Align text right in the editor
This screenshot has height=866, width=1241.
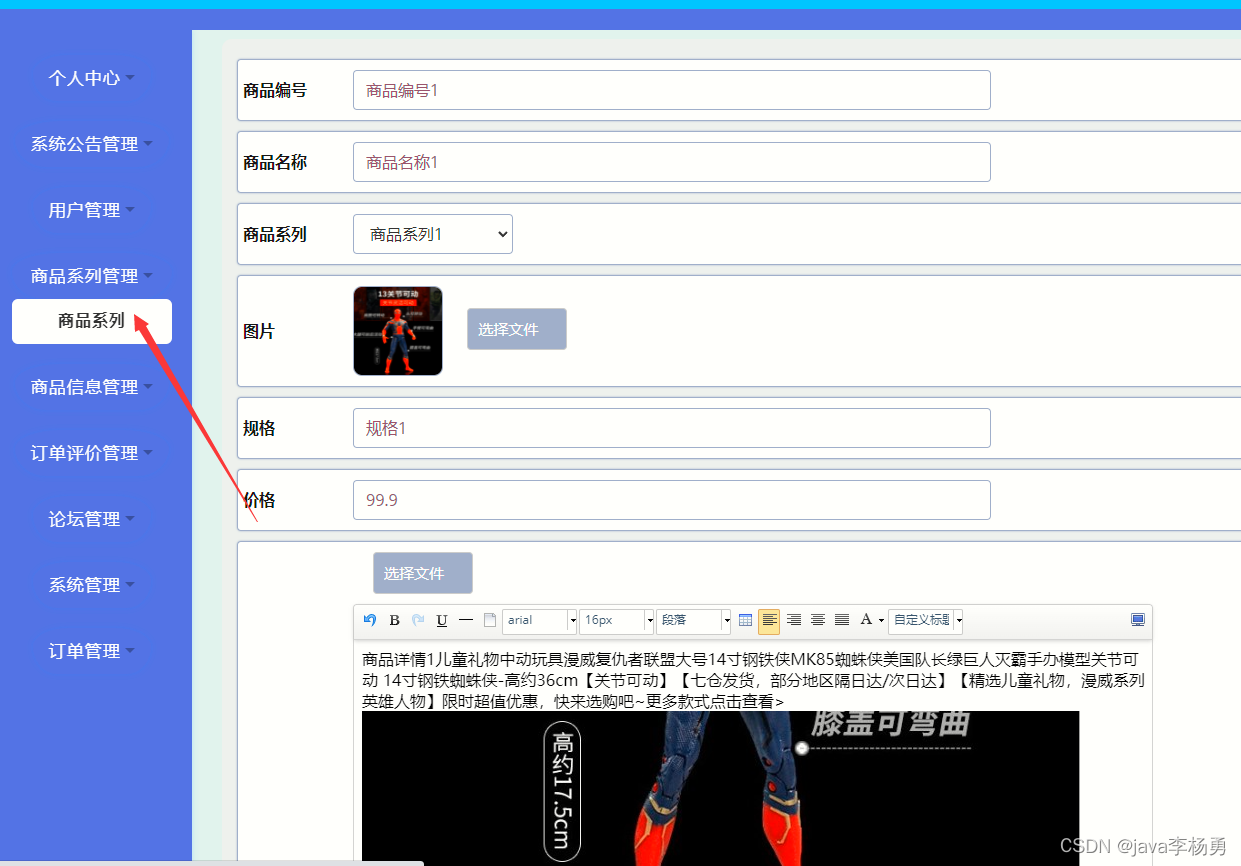point(794,620)
